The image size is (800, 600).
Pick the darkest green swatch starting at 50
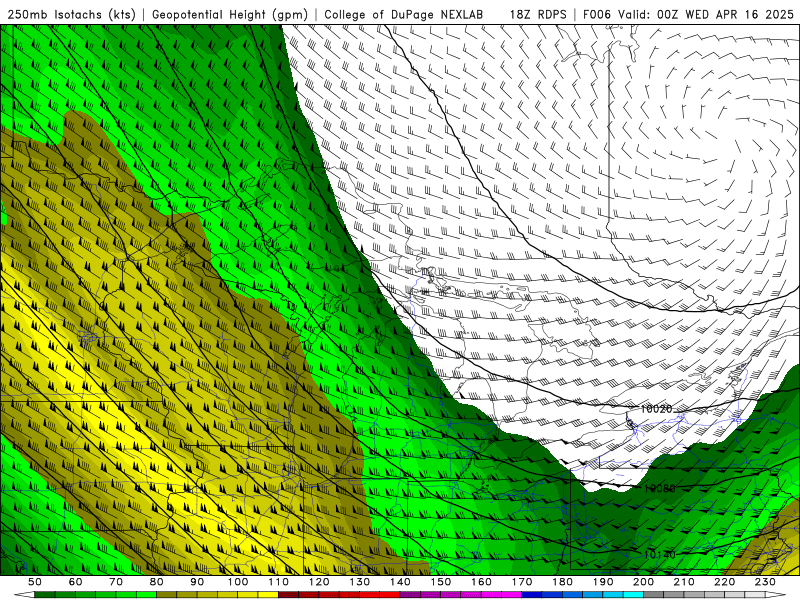point(45,595)
